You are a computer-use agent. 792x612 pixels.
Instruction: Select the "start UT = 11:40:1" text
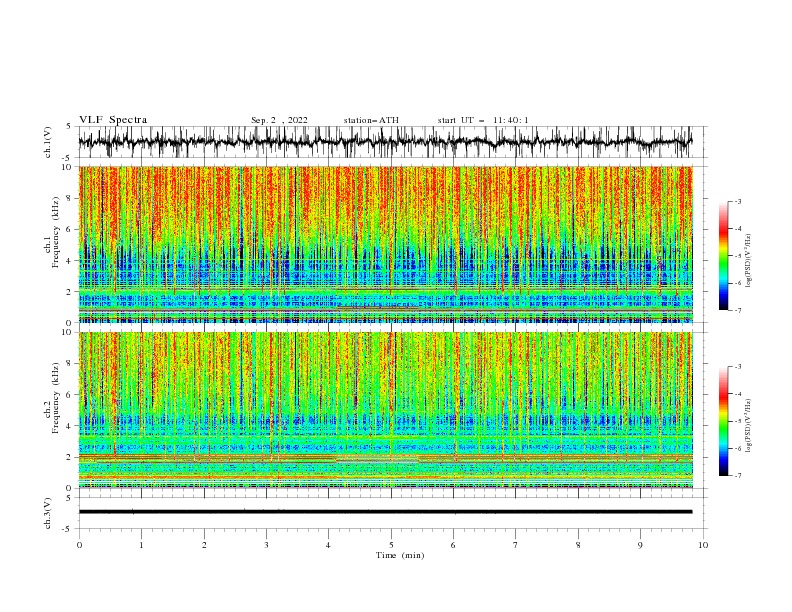(x=483, y=120)
